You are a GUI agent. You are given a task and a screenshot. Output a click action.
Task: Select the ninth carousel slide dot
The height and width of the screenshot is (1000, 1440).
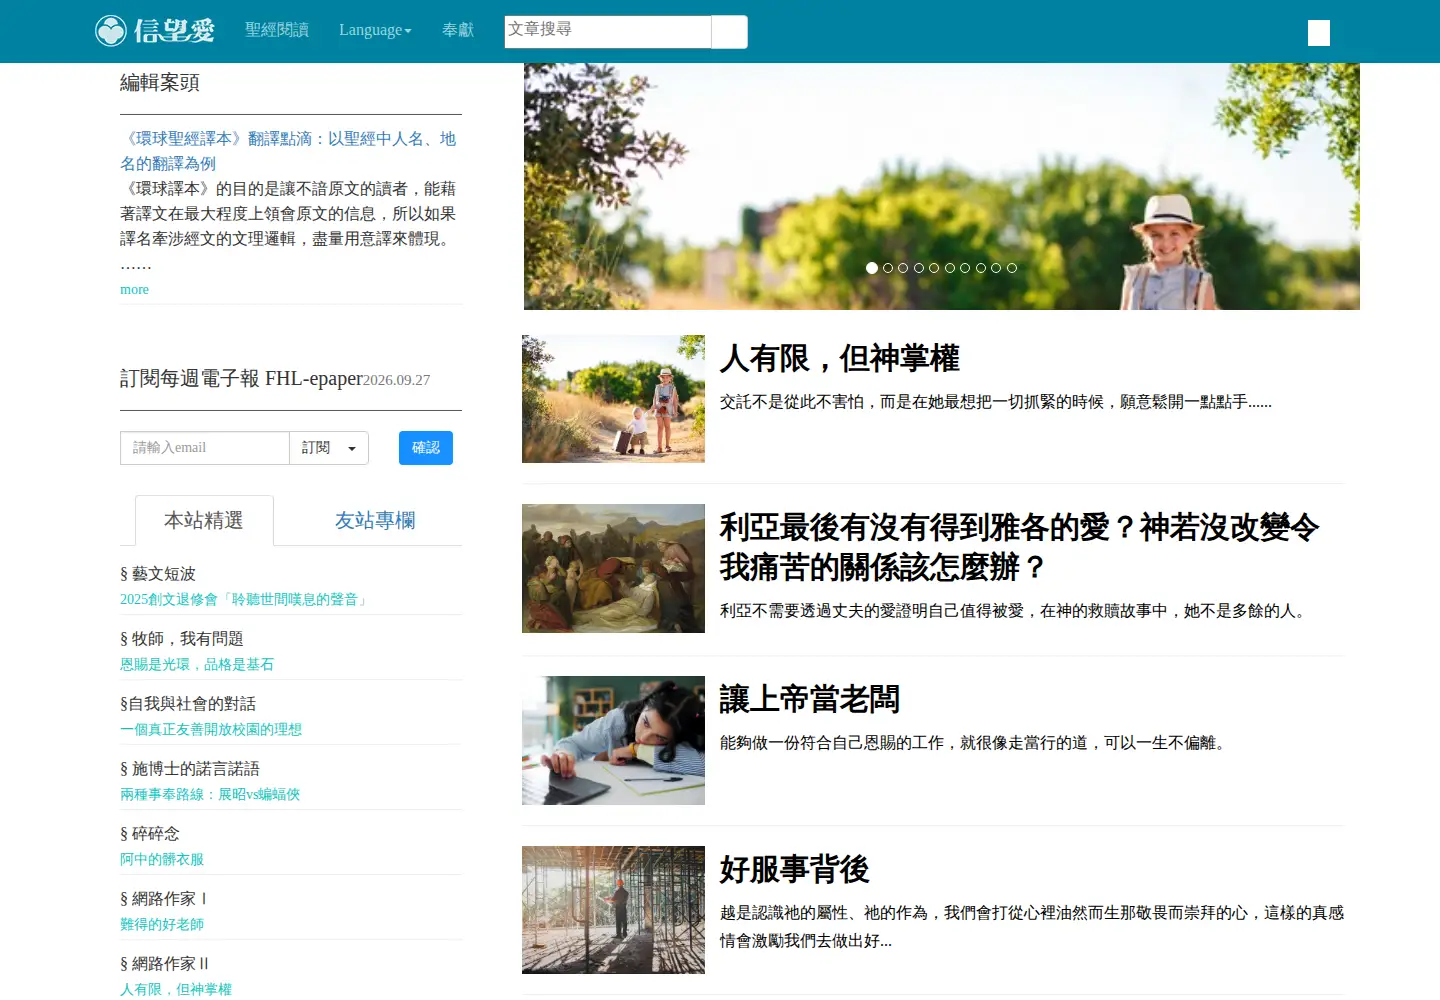(x=996, y=268)
